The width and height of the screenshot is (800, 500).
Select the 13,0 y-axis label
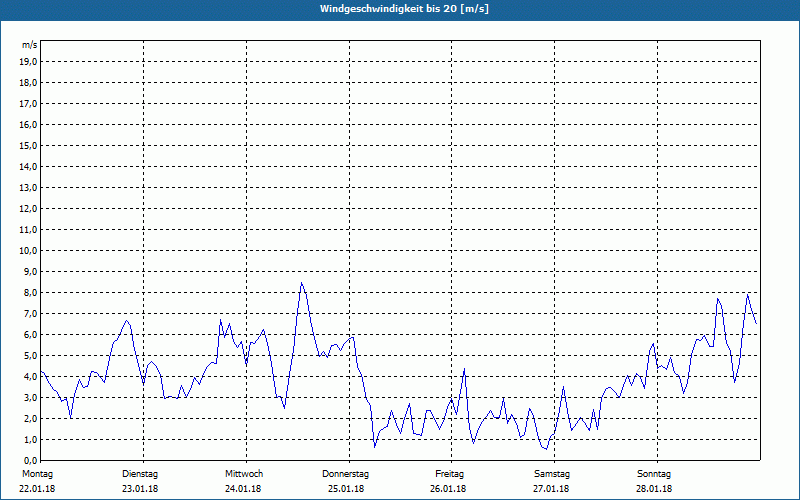click(28, 187)
